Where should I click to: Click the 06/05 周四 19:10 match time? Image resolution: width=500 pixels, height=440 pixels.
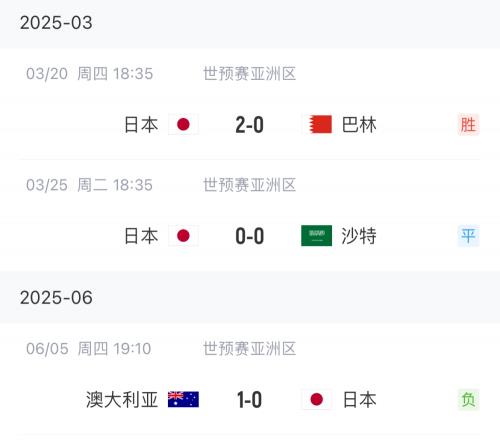click(x=89, y=349)
